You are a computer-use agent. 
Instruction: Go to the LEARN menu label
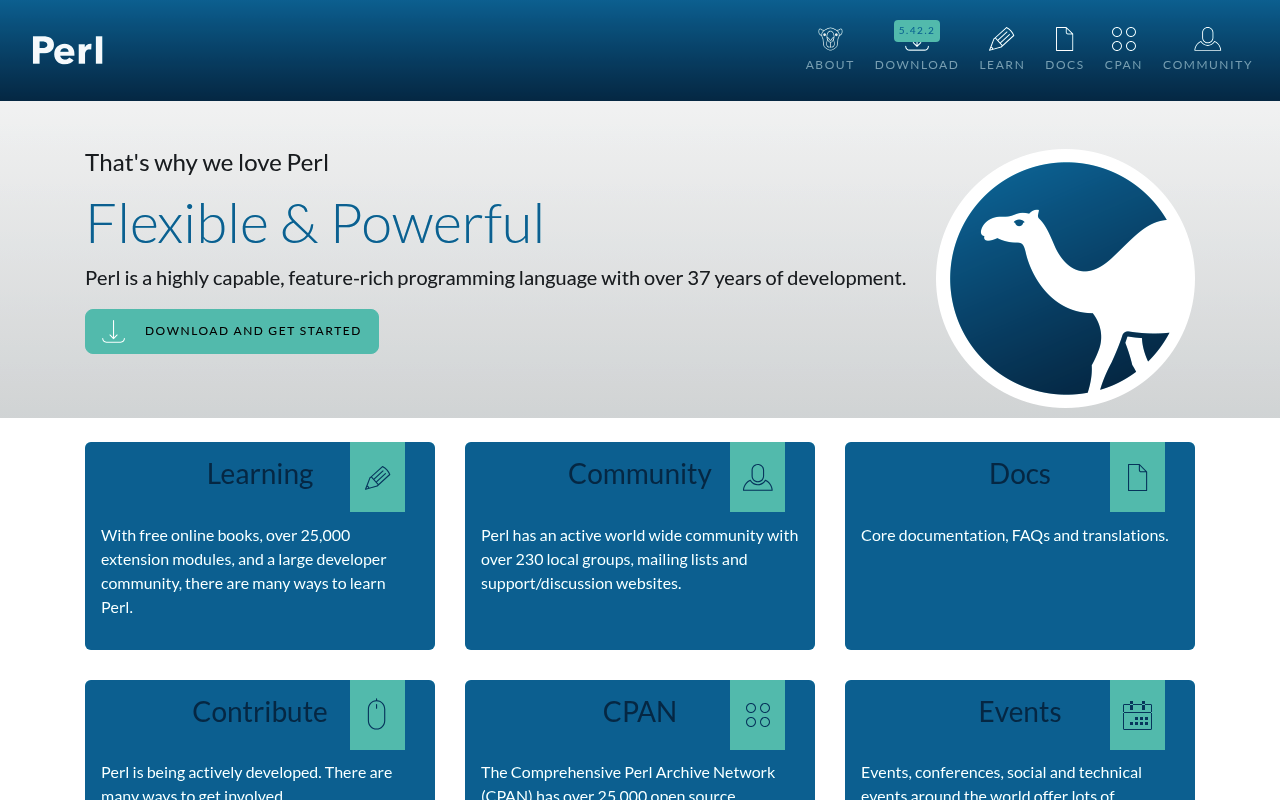[x=1002, y=65]
